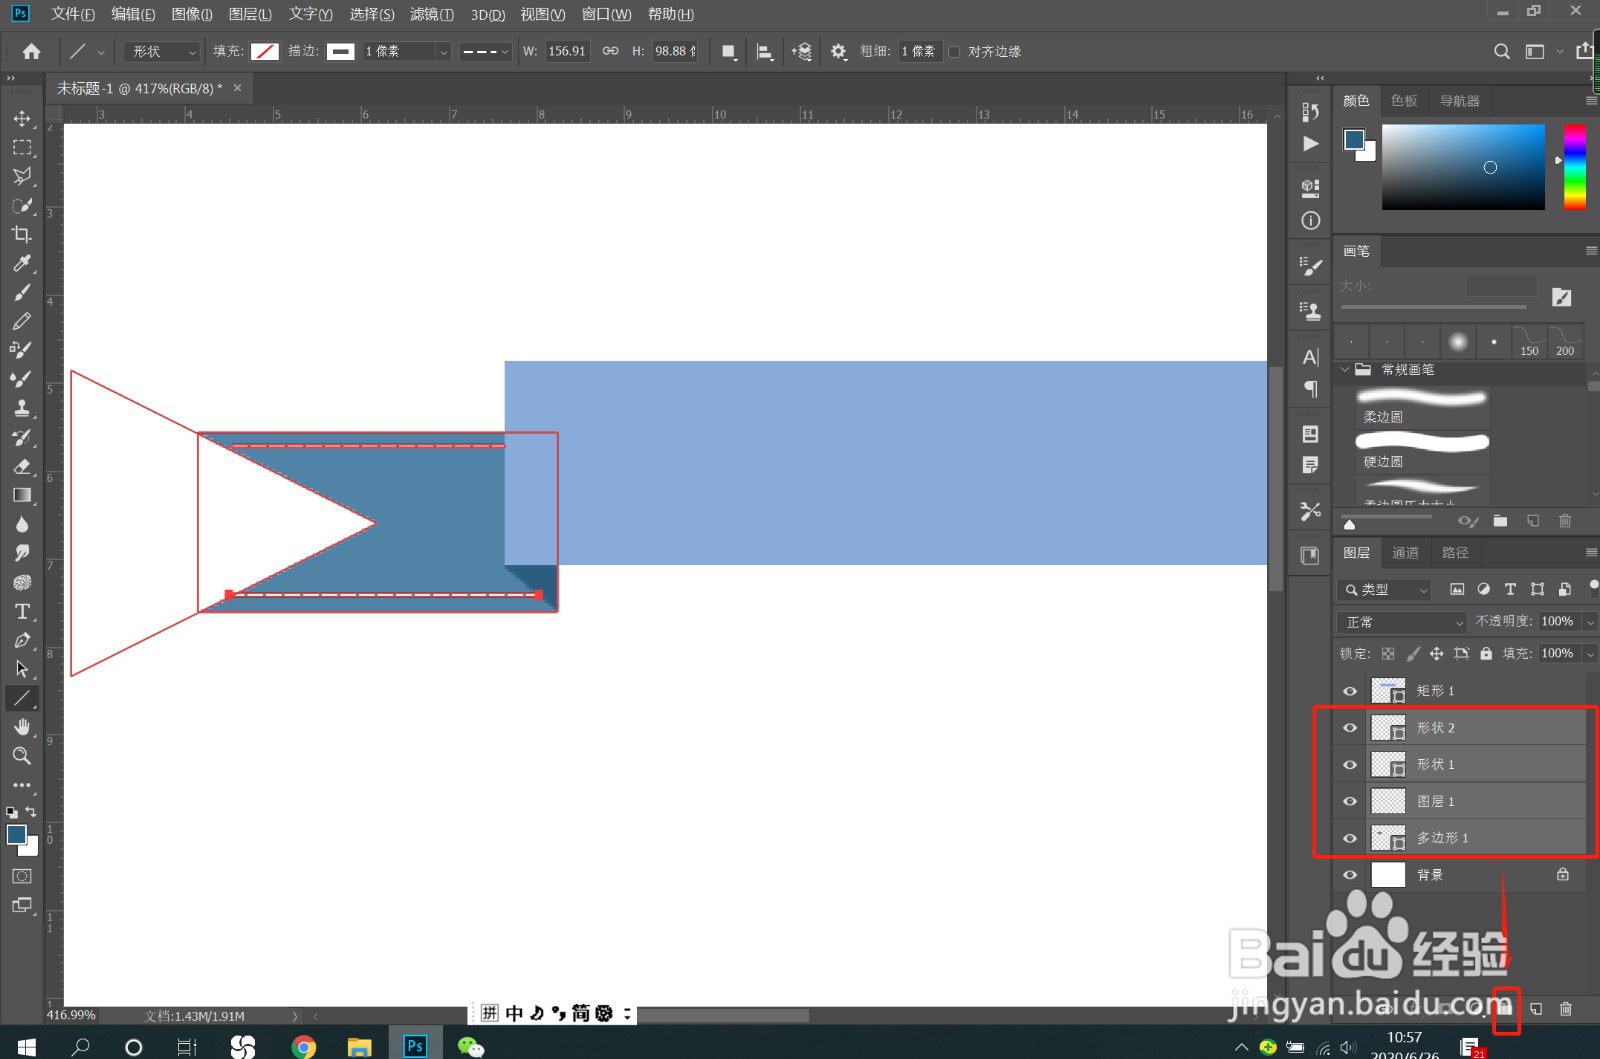Open Chrome from the Windows taskbar
The image size is (1600, 1059).
click(304, 1046)
